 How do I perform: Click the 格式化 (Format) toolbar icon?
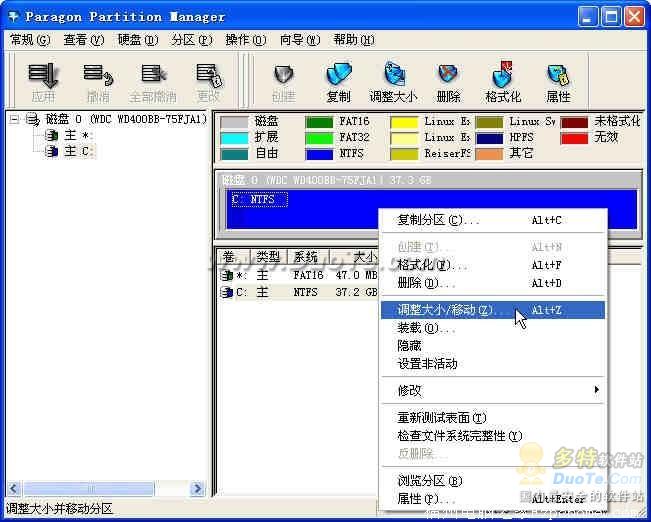point(503,75)
